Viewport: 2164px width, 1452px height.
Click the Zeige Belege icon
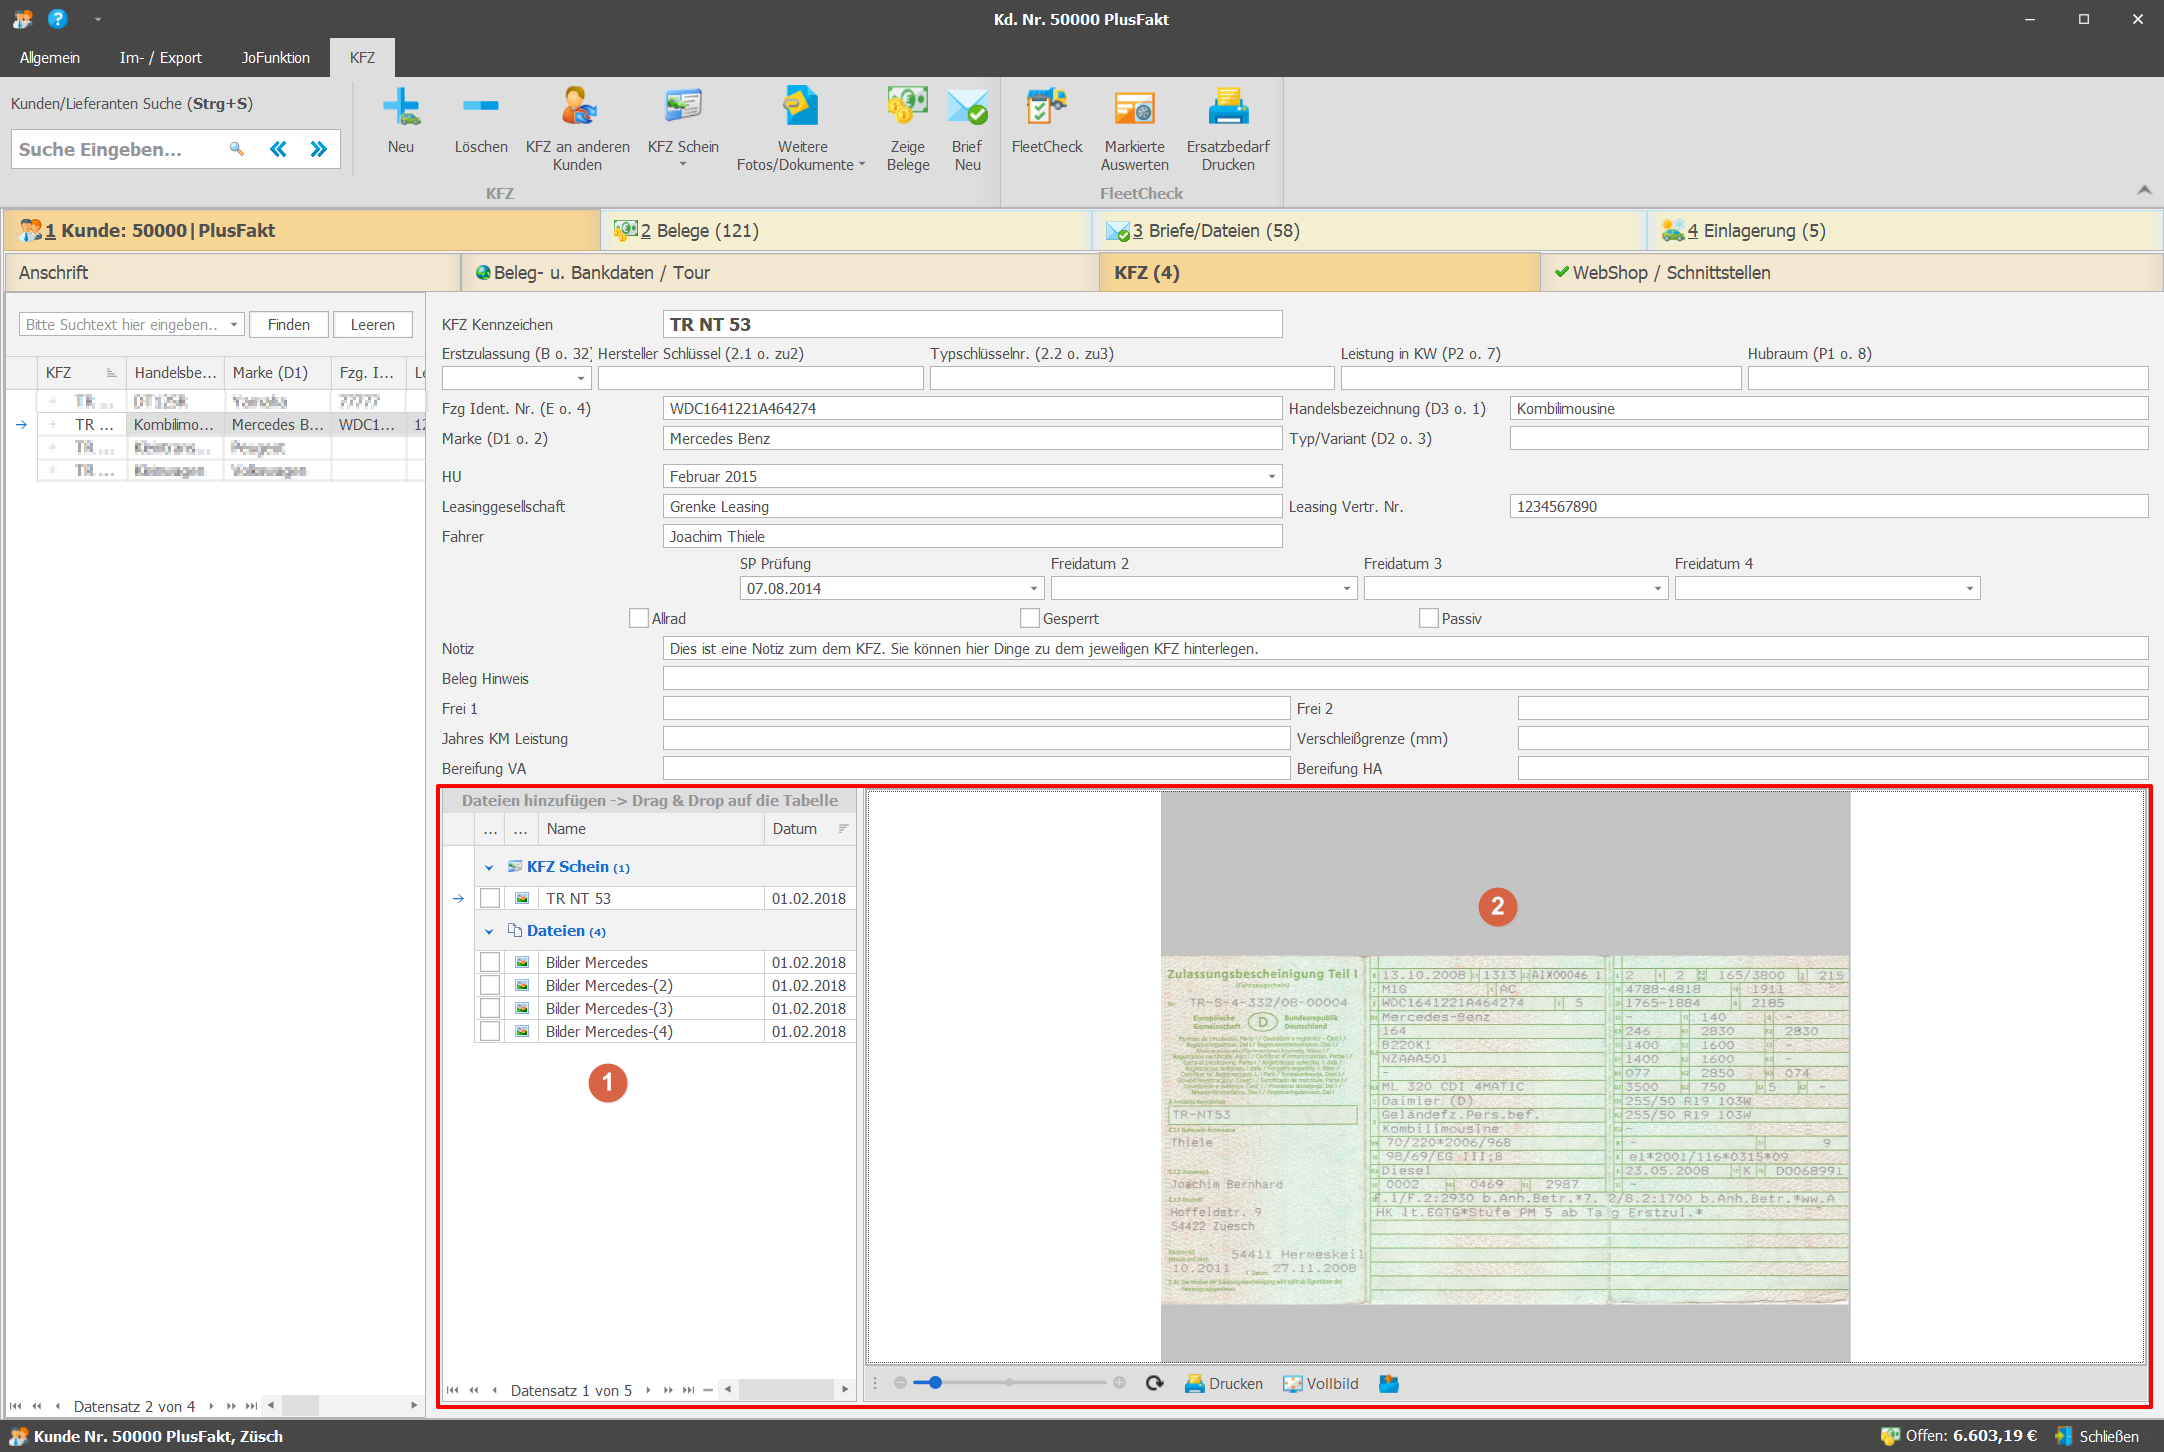[x=908, y=106]
